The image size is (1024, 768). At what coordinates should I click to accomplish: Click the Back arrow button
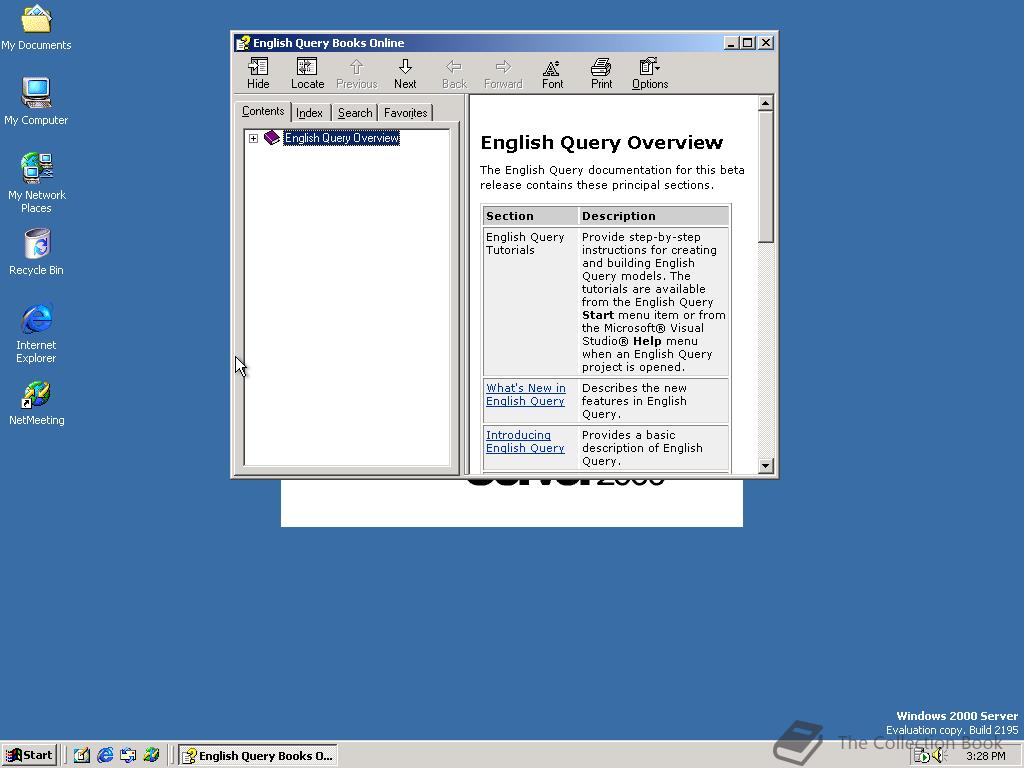[454, 73]
